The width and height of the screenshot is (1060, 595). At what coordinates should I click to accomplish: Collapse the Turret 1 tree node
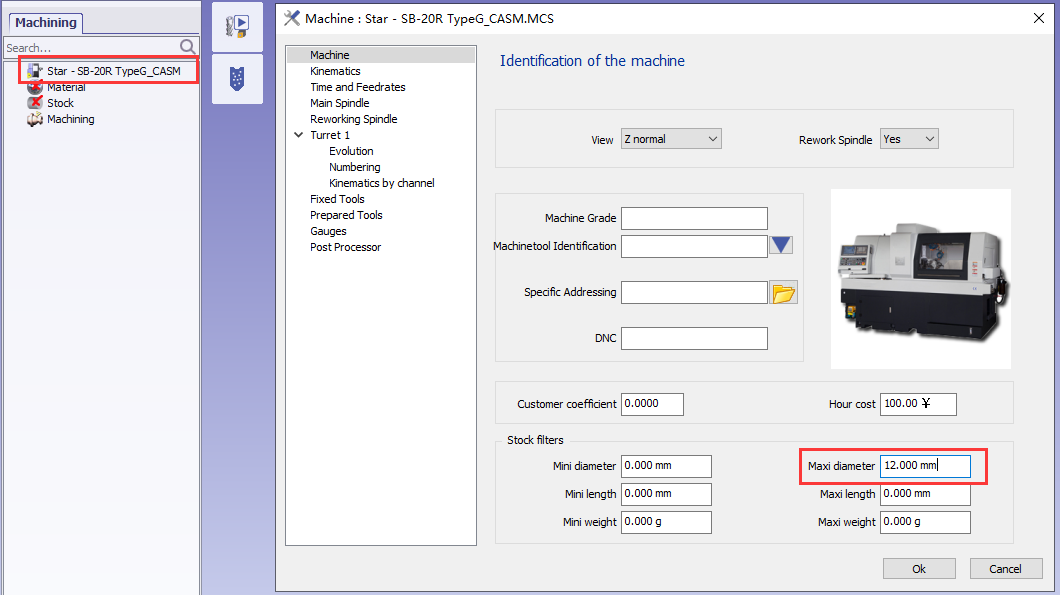pyautogui.click(x=298, y=135)
